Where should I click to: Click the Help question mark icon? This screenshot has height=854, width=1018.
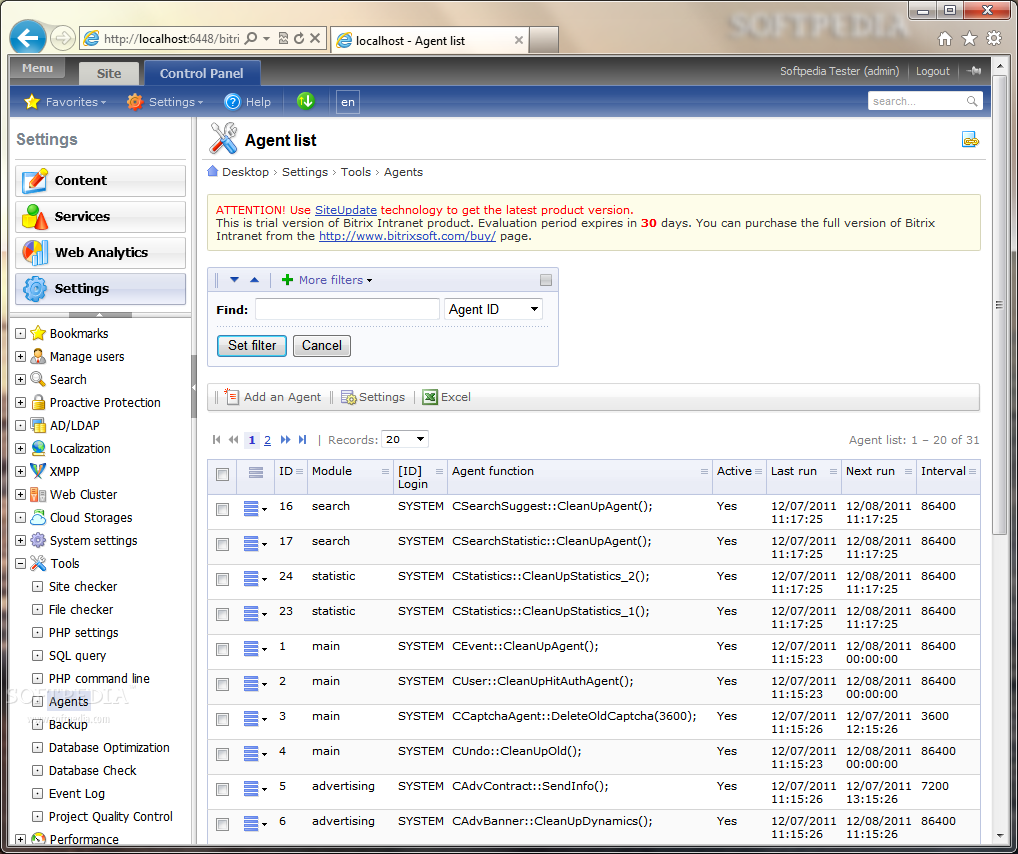click(x=232, y=102)
